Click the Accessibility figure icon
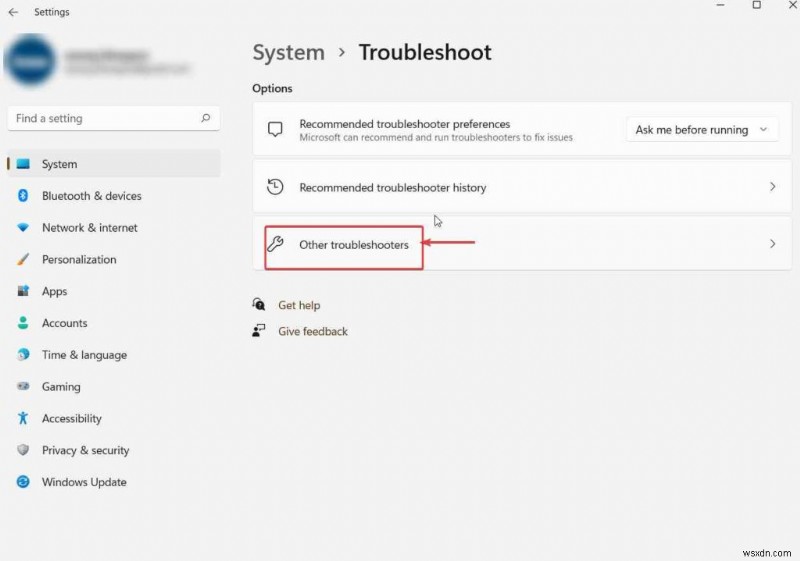The width and height of the screenshot is (800, 561). [x=23, y=418]
